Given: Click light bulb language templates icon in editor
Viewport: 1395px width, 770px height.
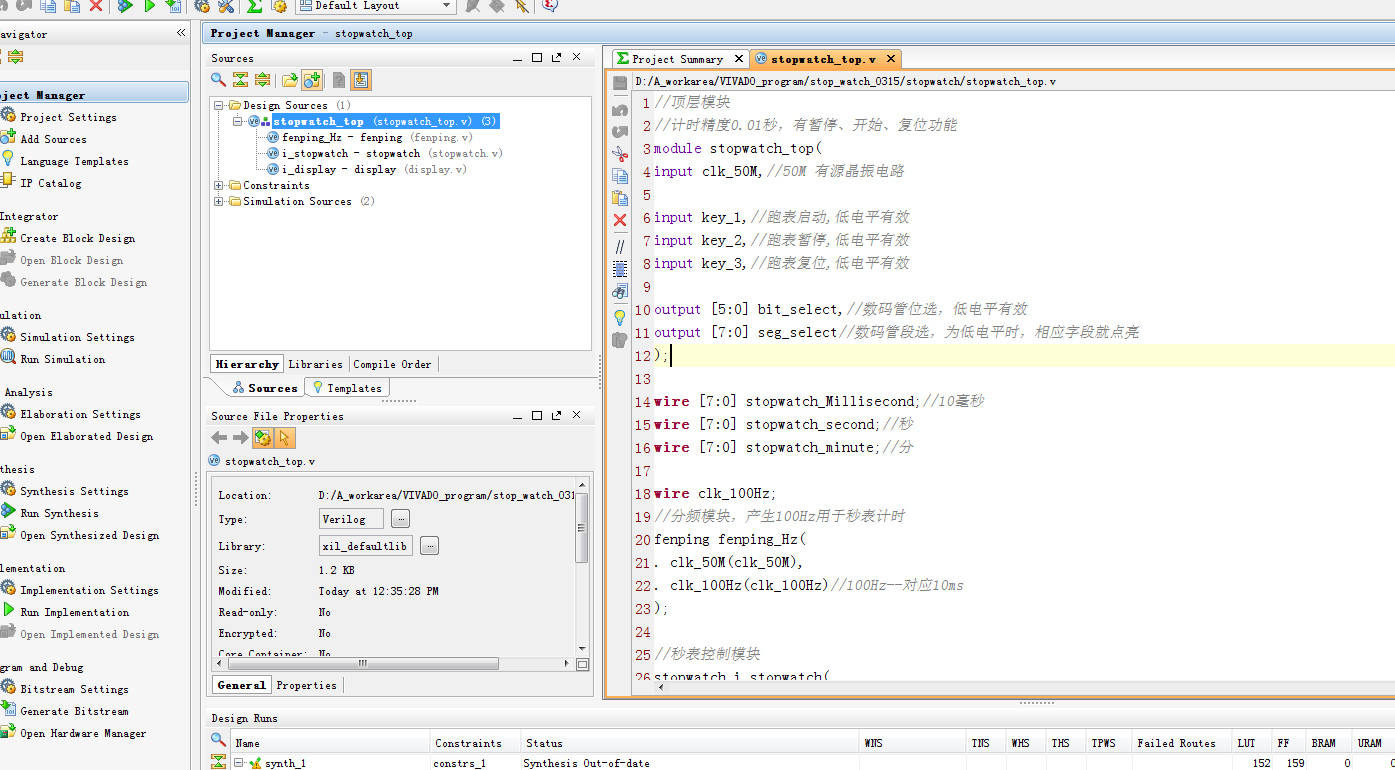Looking at the screenshot, I should tap(620, 318).
